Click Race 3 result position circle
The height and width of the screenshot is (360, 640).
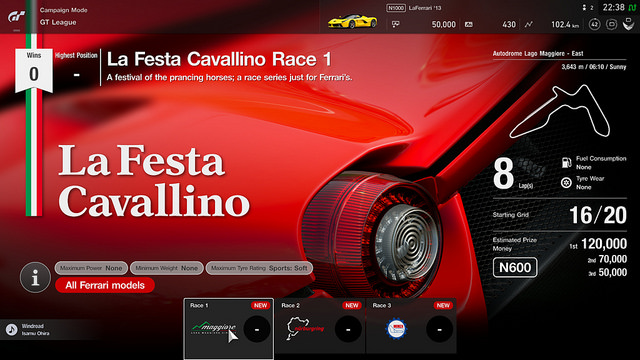tap(440, 329)
